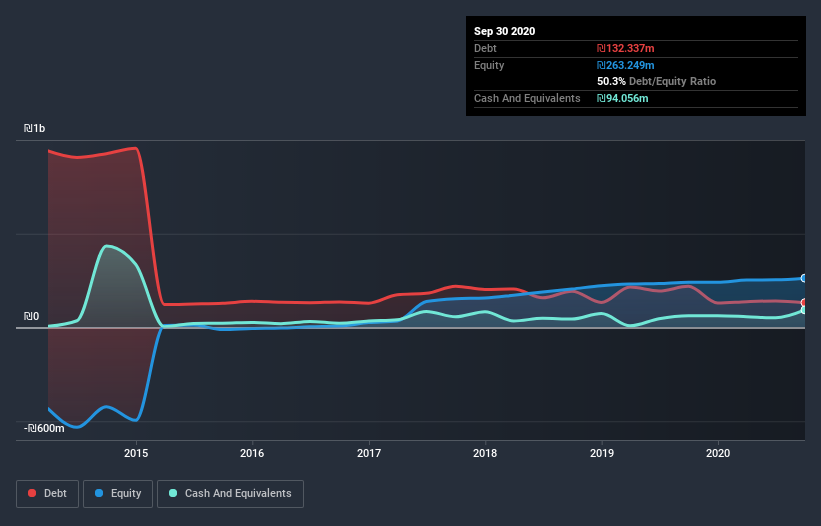Click the ₪132.337m debt value
The height and width of the screenshot is (526, 821).
point(626,49)
